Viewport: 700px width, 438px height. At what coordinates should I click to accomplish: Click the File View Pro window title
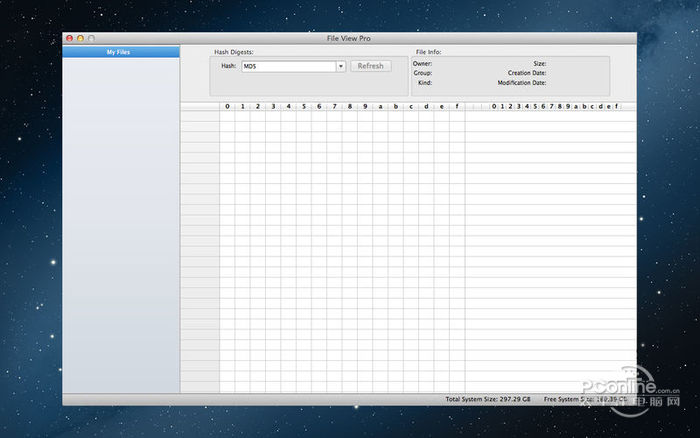click(349, 38)
